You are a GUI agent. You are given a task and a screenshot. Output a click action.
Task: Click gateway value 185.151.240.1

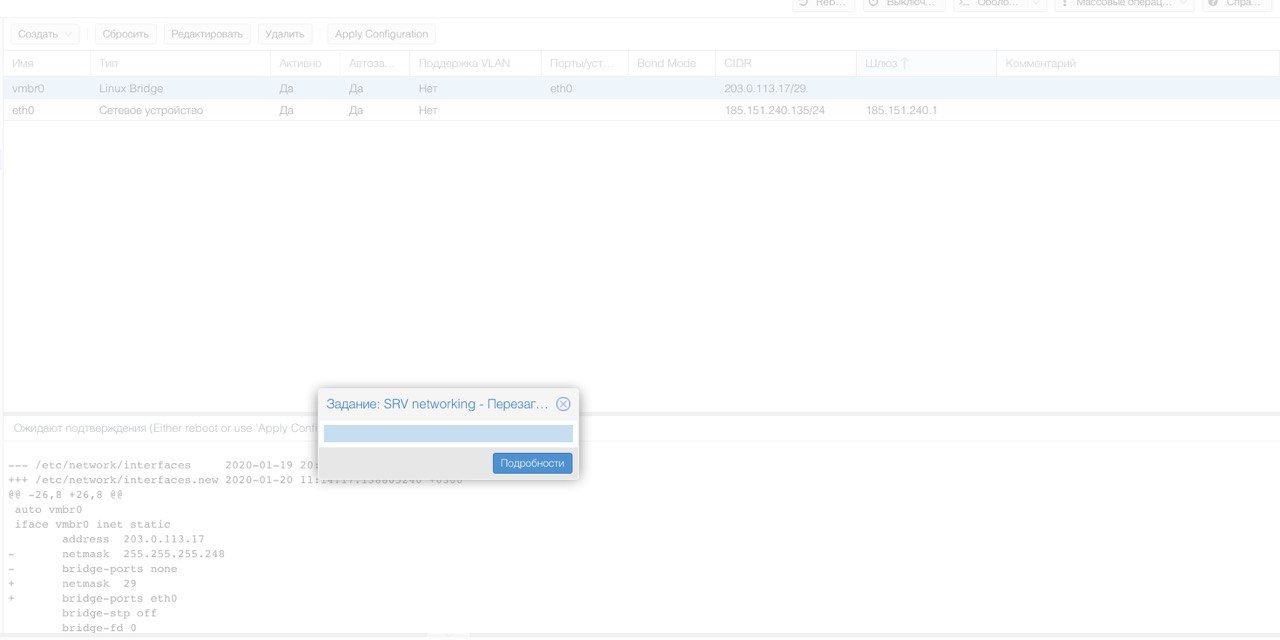901,110
